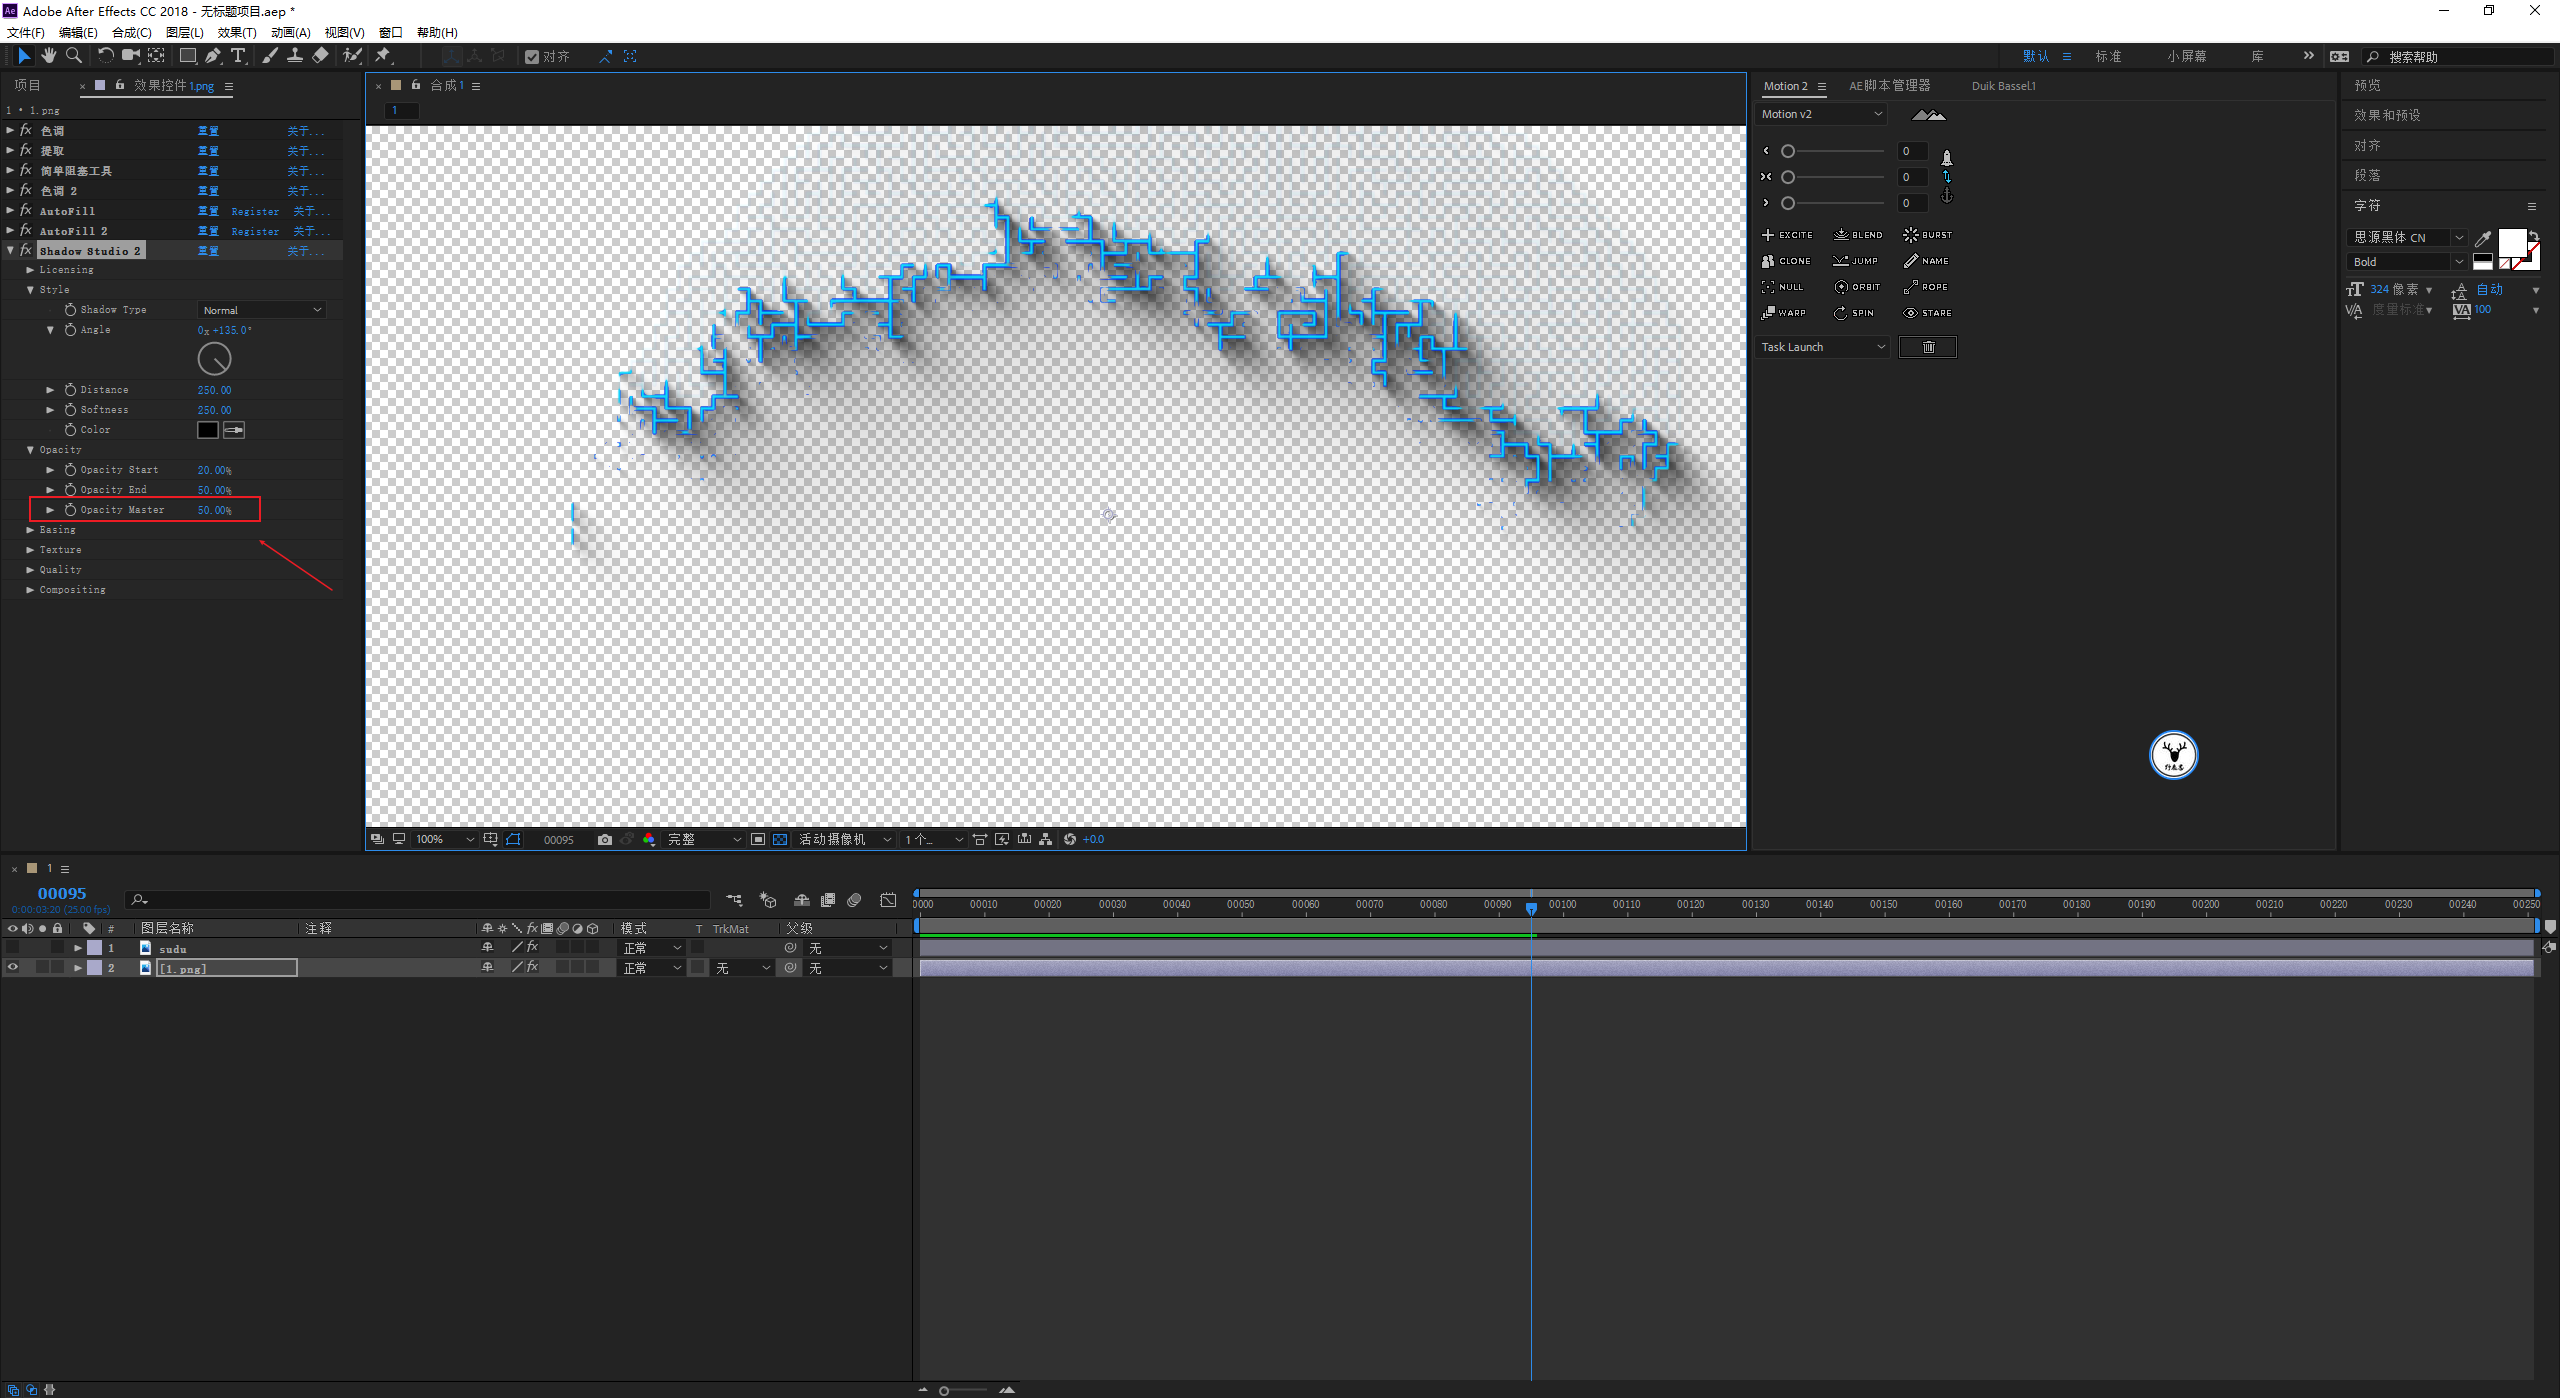Click the WARP tool in Motion panel

[1784, 313]
